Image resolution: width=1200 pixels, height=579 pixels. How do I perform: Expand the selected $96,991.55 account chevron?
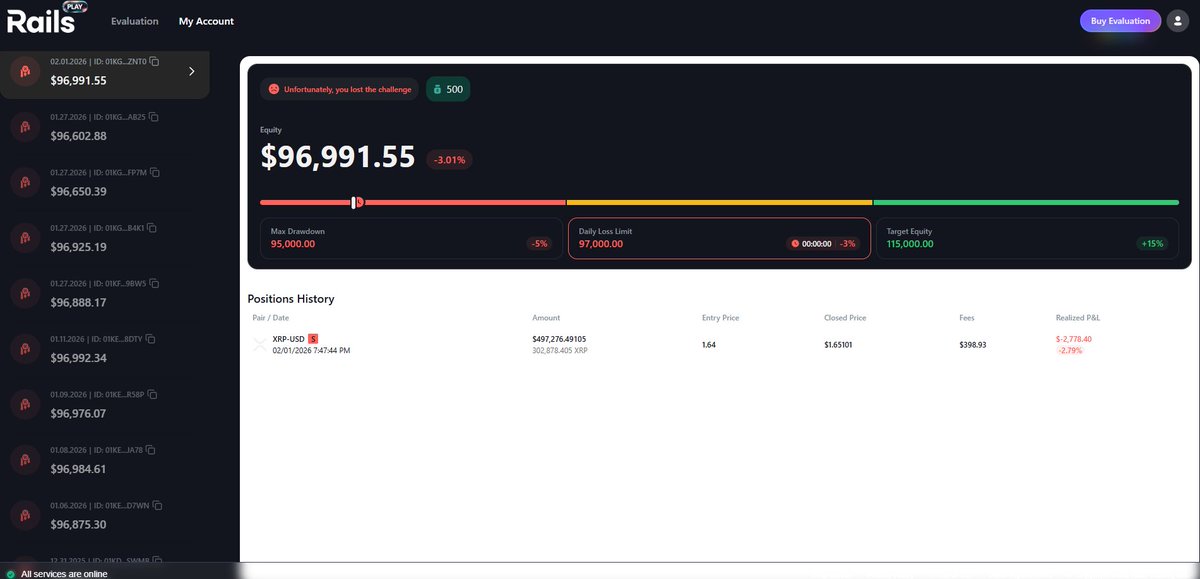(191, 71)
